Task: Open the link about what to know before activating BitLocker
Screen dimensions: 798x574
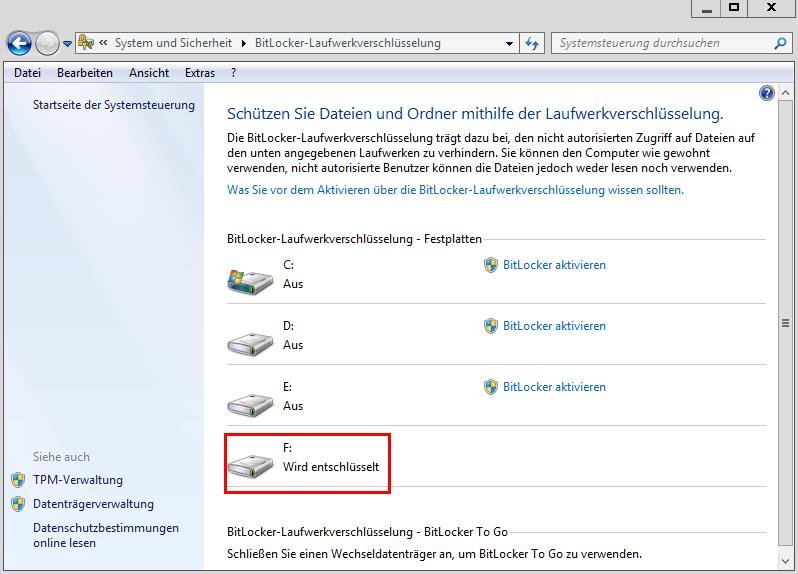Action: pyautogui.click(x=455, y=190)
